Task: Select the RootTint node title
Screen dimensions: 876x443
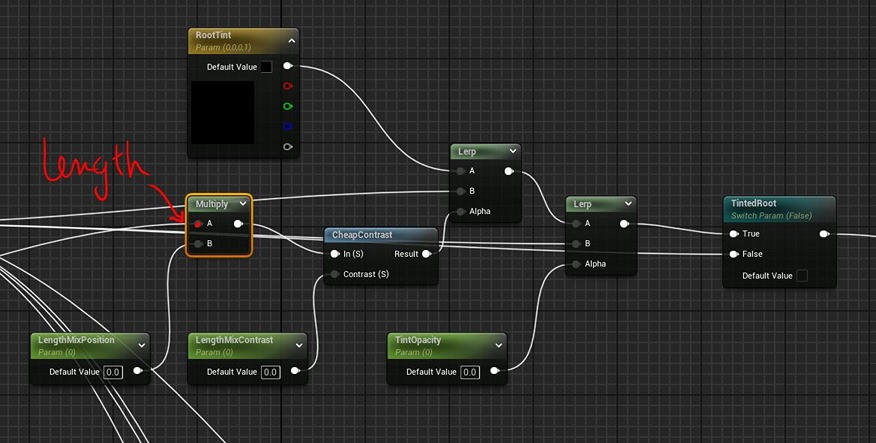Action: click(x=213, y=35)
